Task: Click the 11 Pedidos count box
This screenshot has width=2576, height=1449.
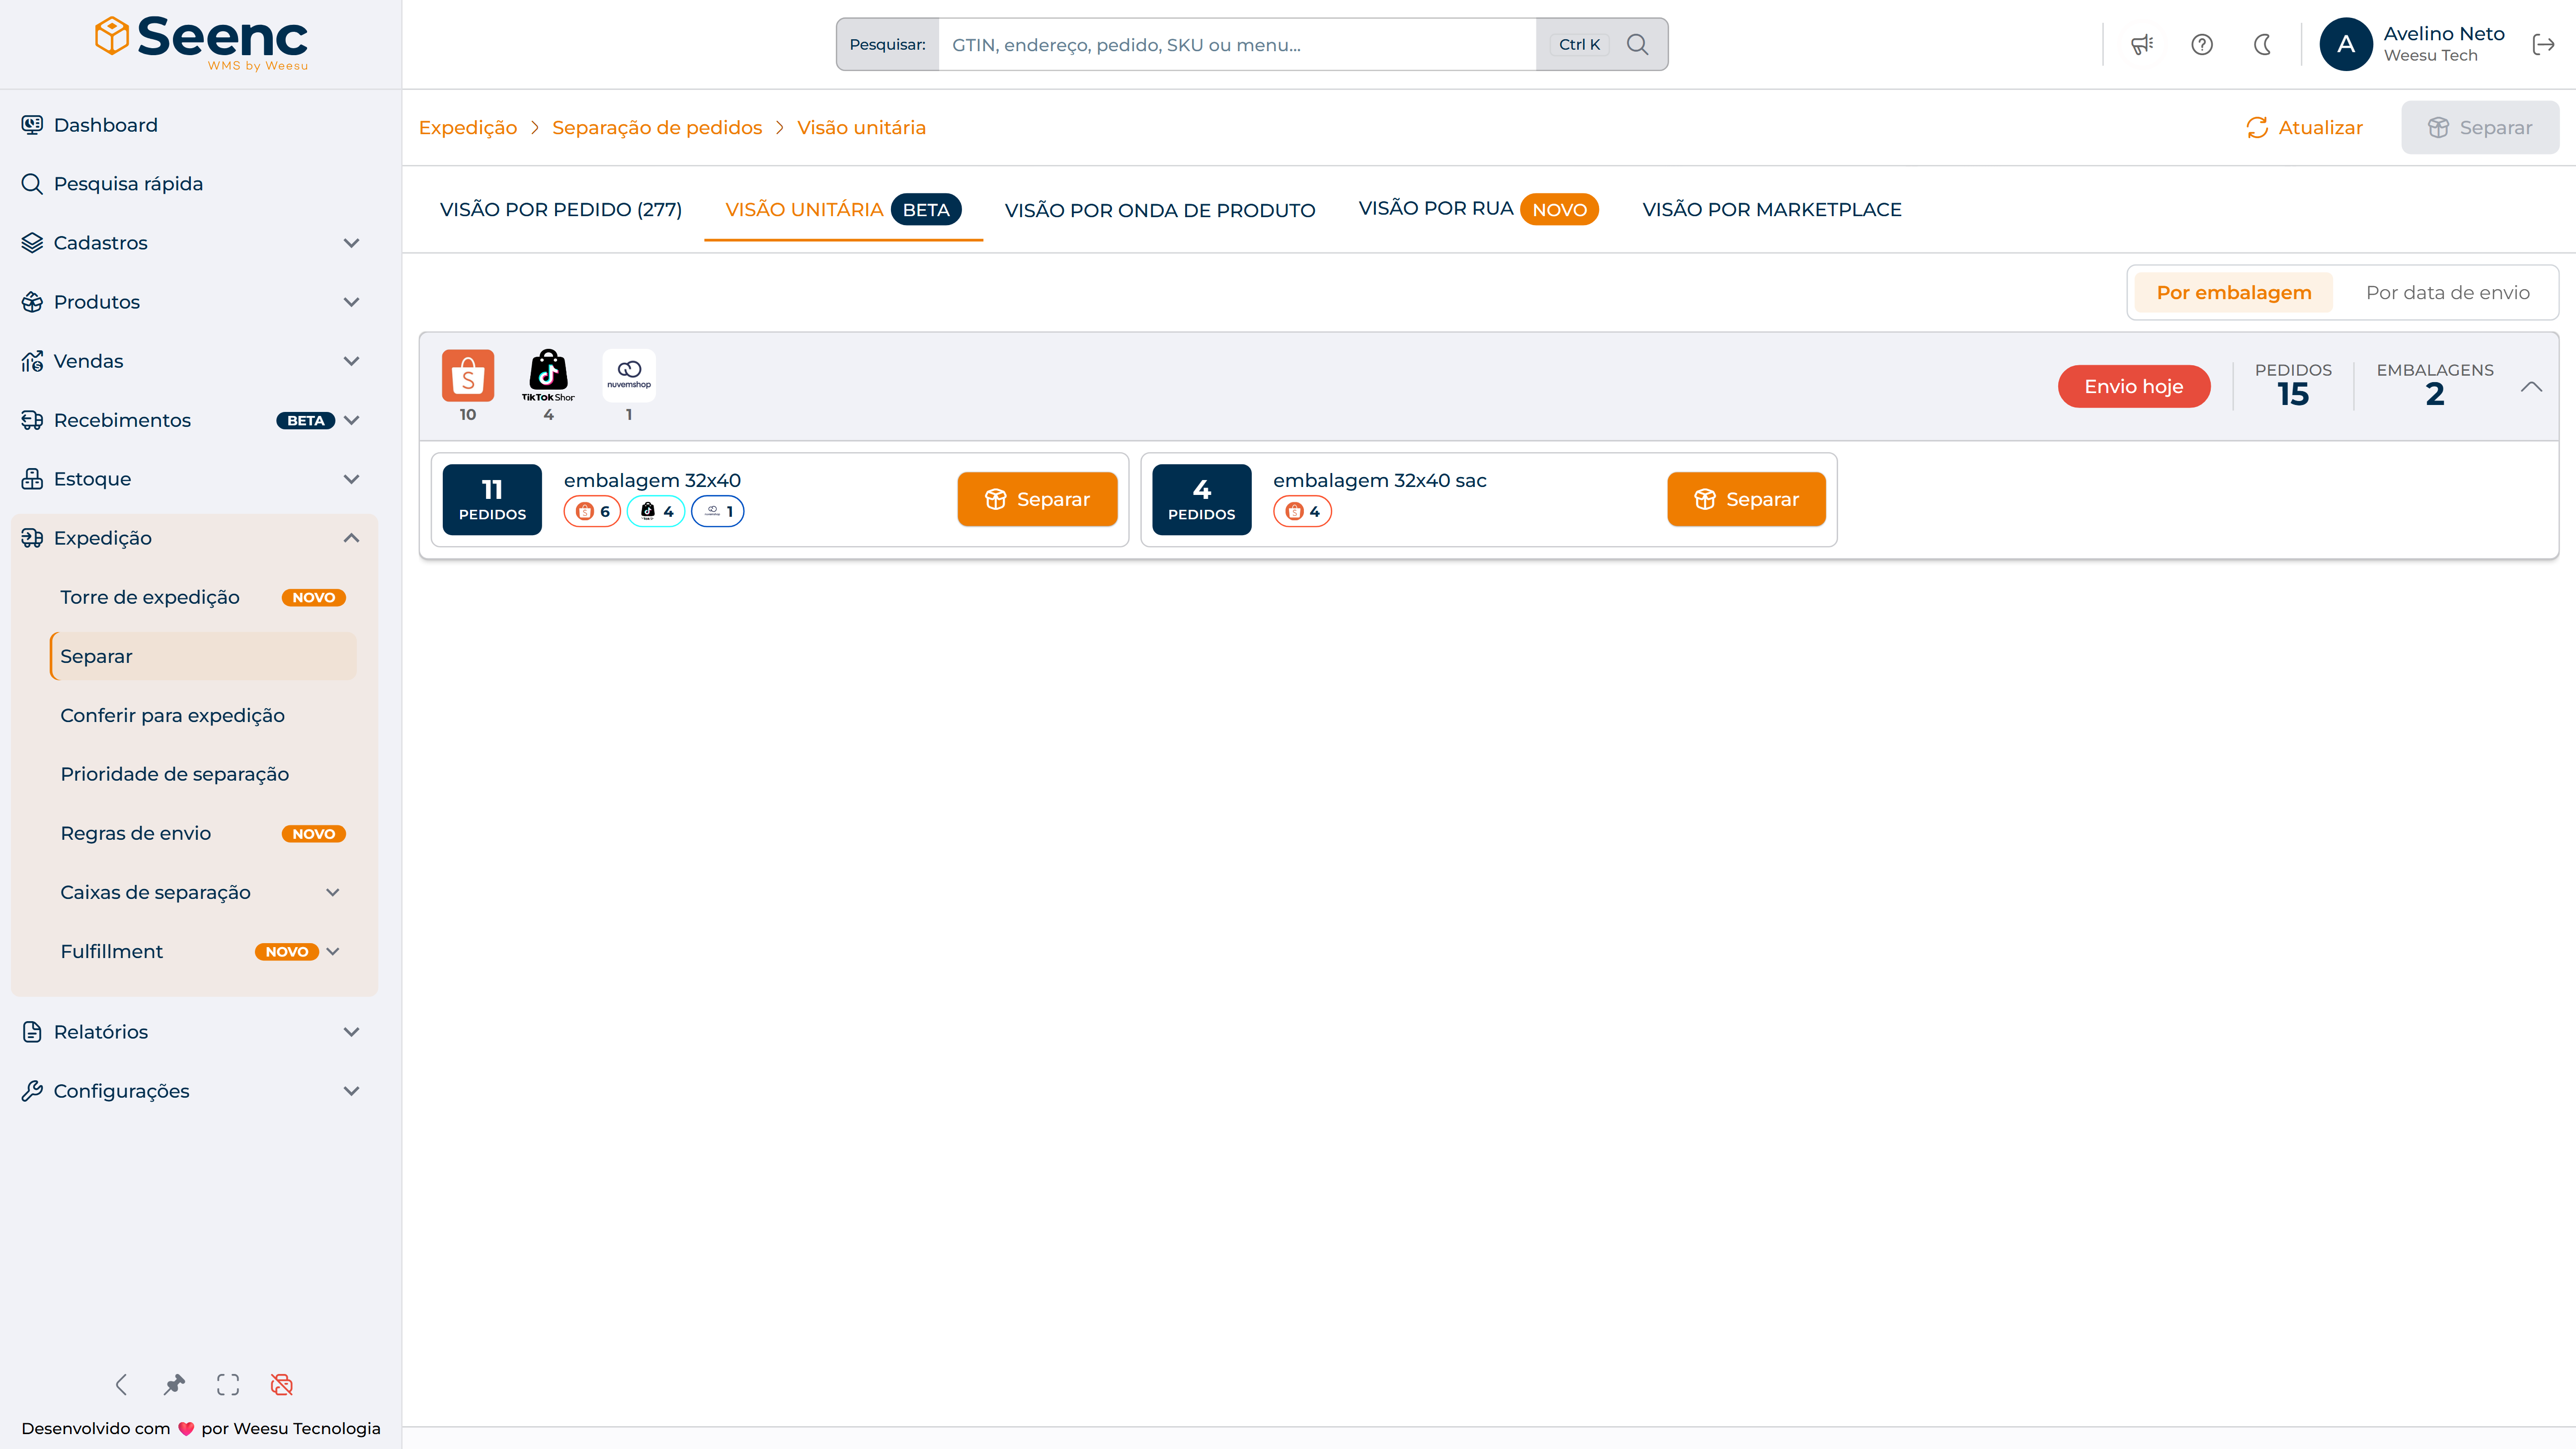Action: pos(492,499)
